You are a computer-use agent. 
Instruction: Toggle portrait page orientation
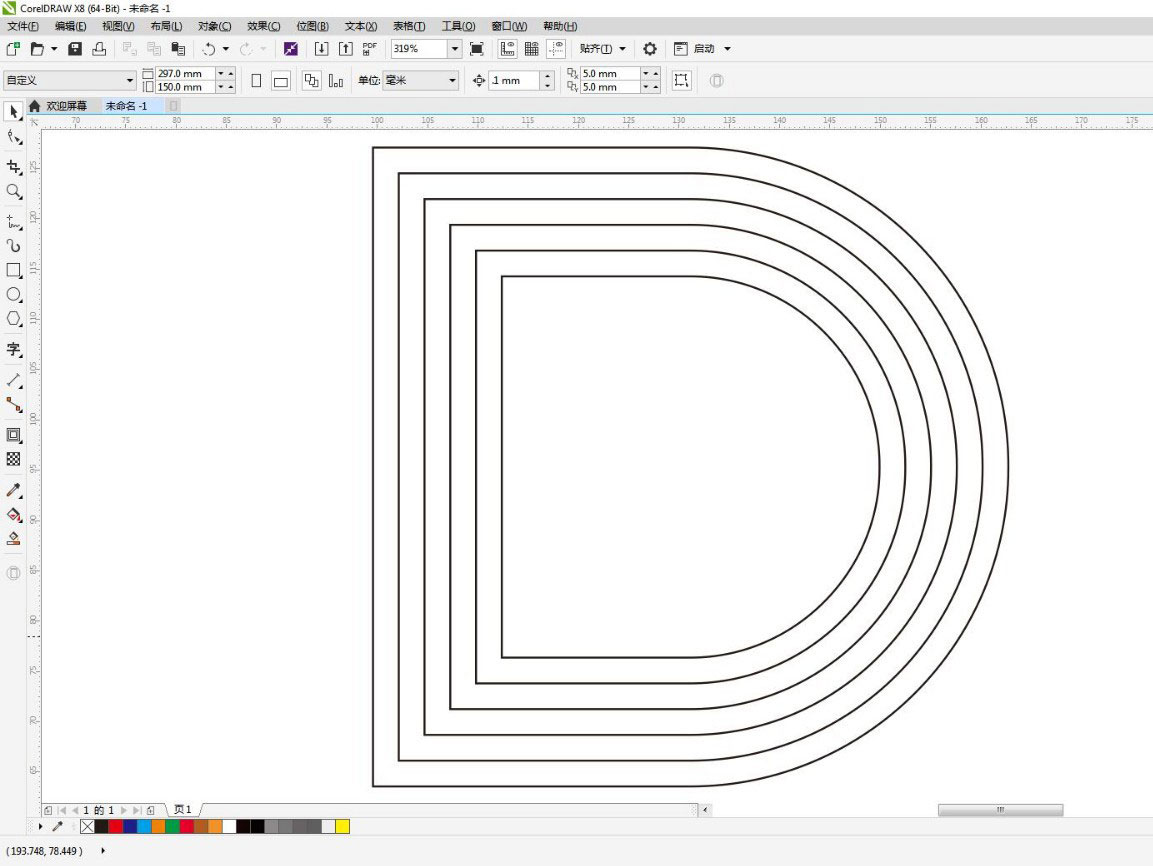coord(255,80)
